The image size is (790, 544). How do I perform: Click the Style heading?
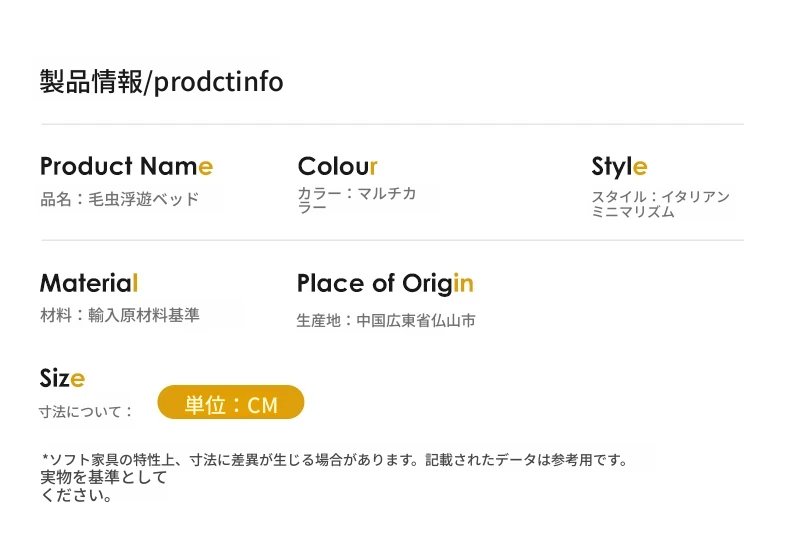(x=619, y=166)
